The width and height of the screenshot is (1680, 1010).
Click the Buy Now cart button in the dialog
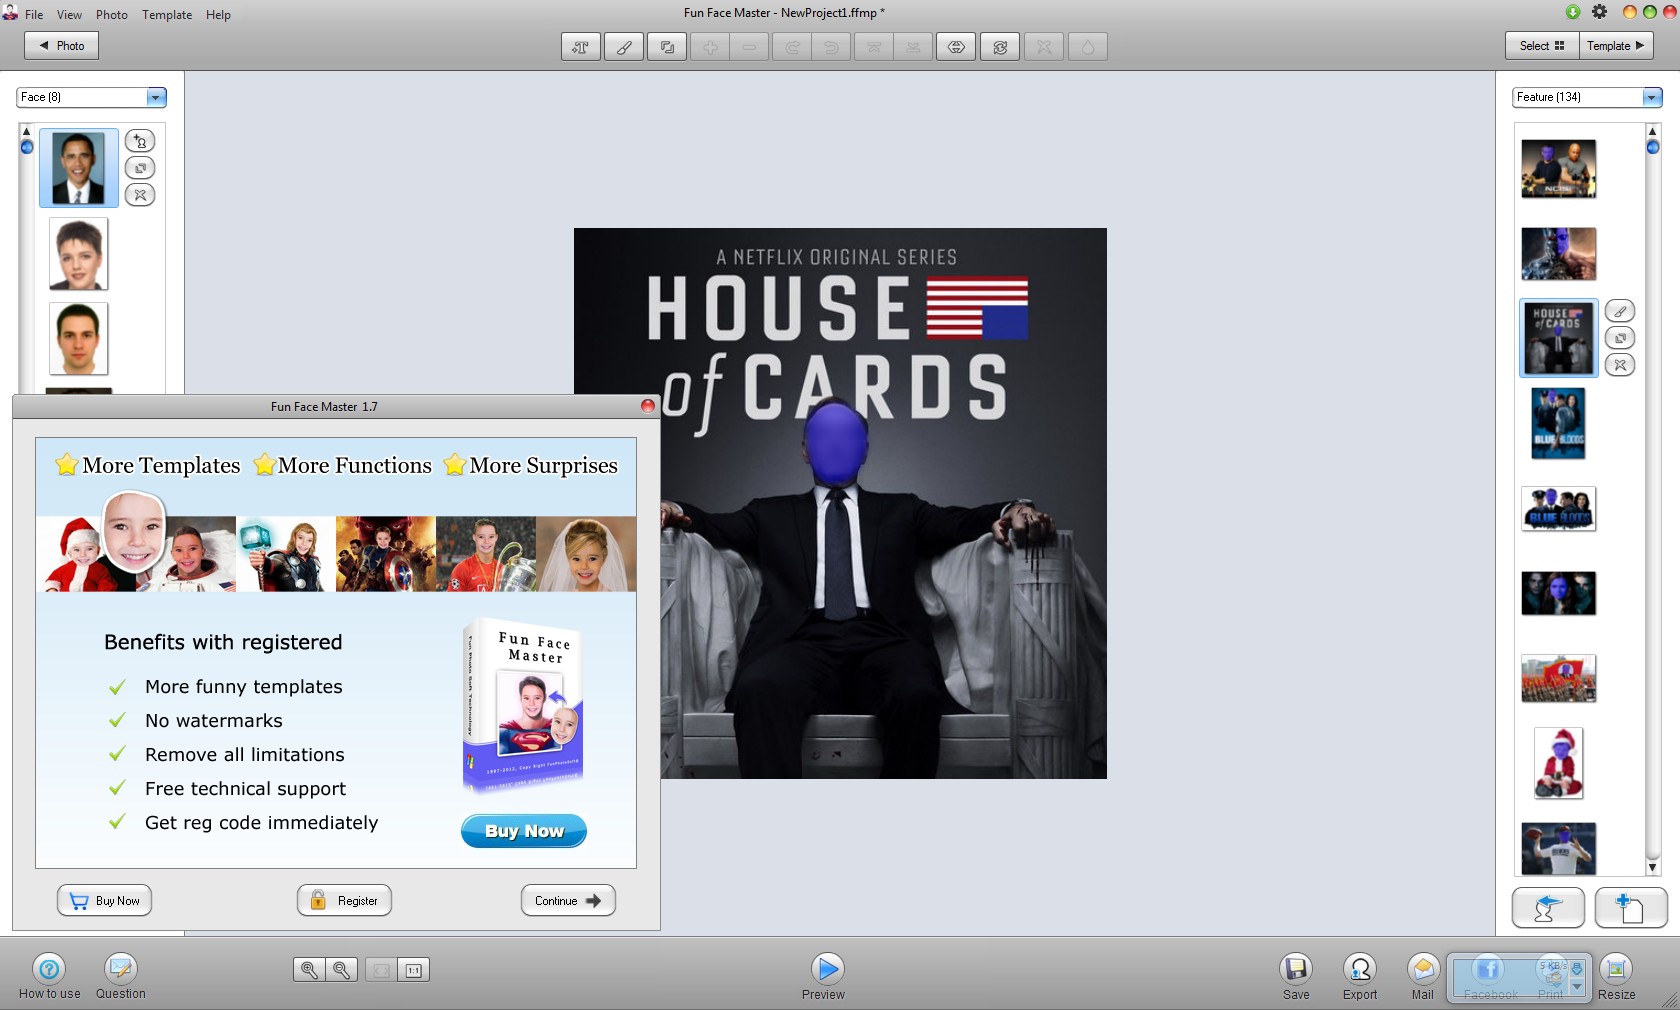[x=105, y=901]
